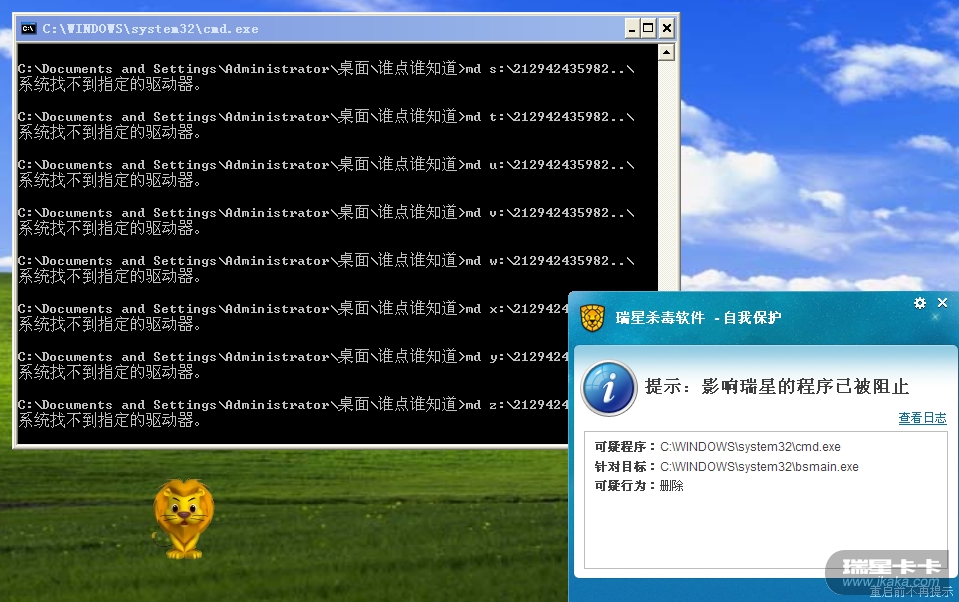Click the lion mascot on desktop
The width and height of the screenshot is (959, 602).
[183, 519]
